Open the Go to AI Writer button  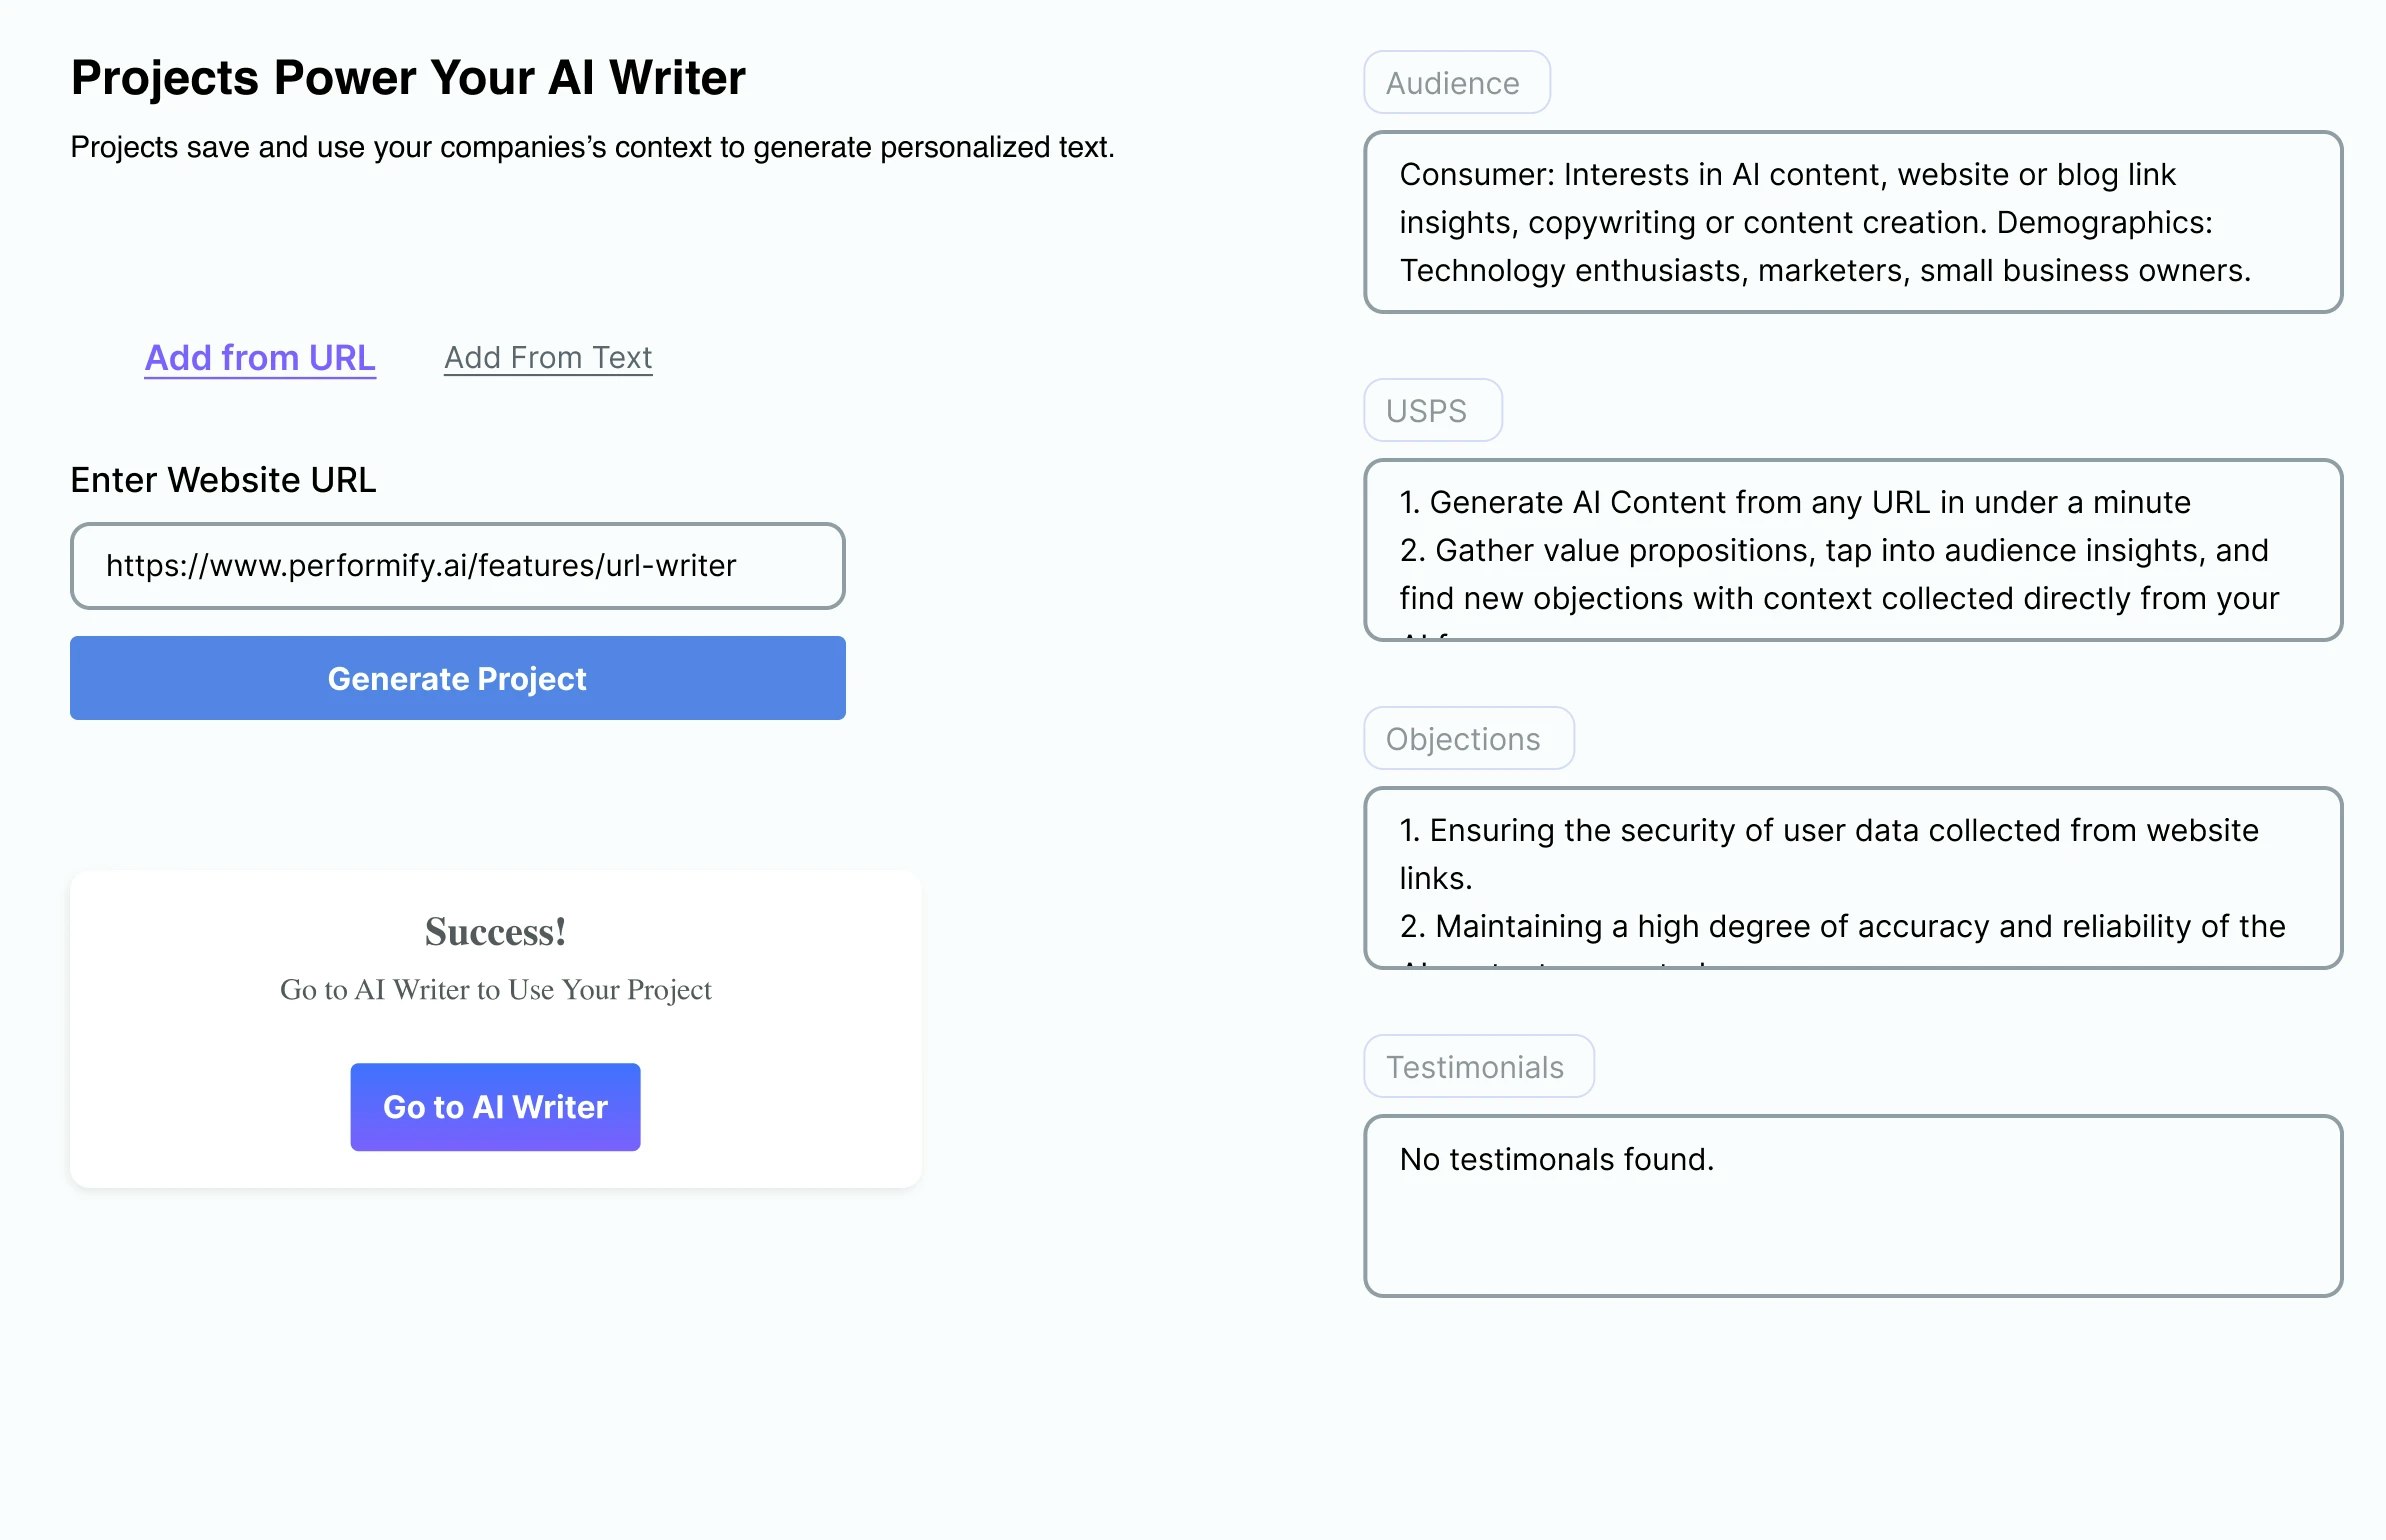(495, 1107)
